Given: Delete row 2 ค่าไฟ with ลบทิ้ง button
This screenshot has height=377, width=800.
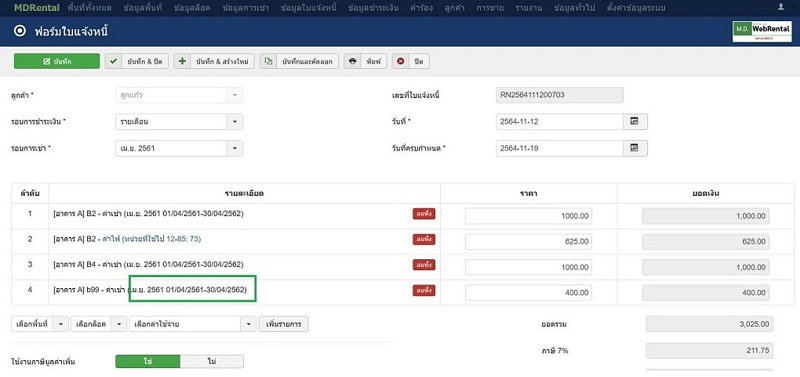Looking at the screenshot, I should (x=424, y=239).
